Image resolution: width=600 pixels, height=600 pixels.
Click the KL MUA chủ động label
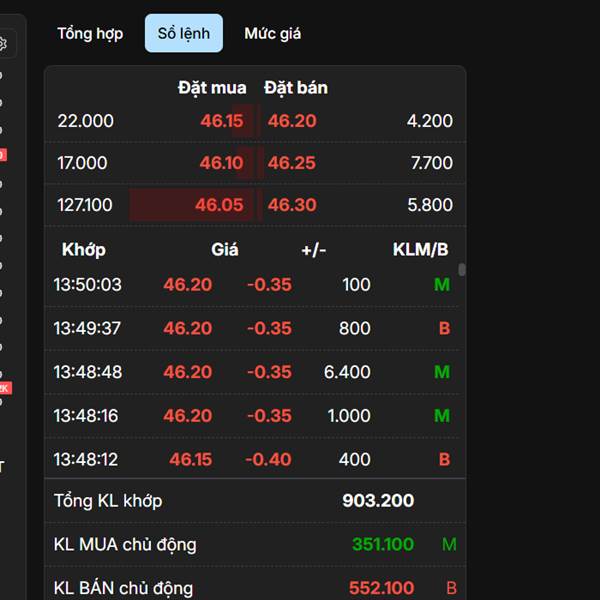(x=125, y=545)
